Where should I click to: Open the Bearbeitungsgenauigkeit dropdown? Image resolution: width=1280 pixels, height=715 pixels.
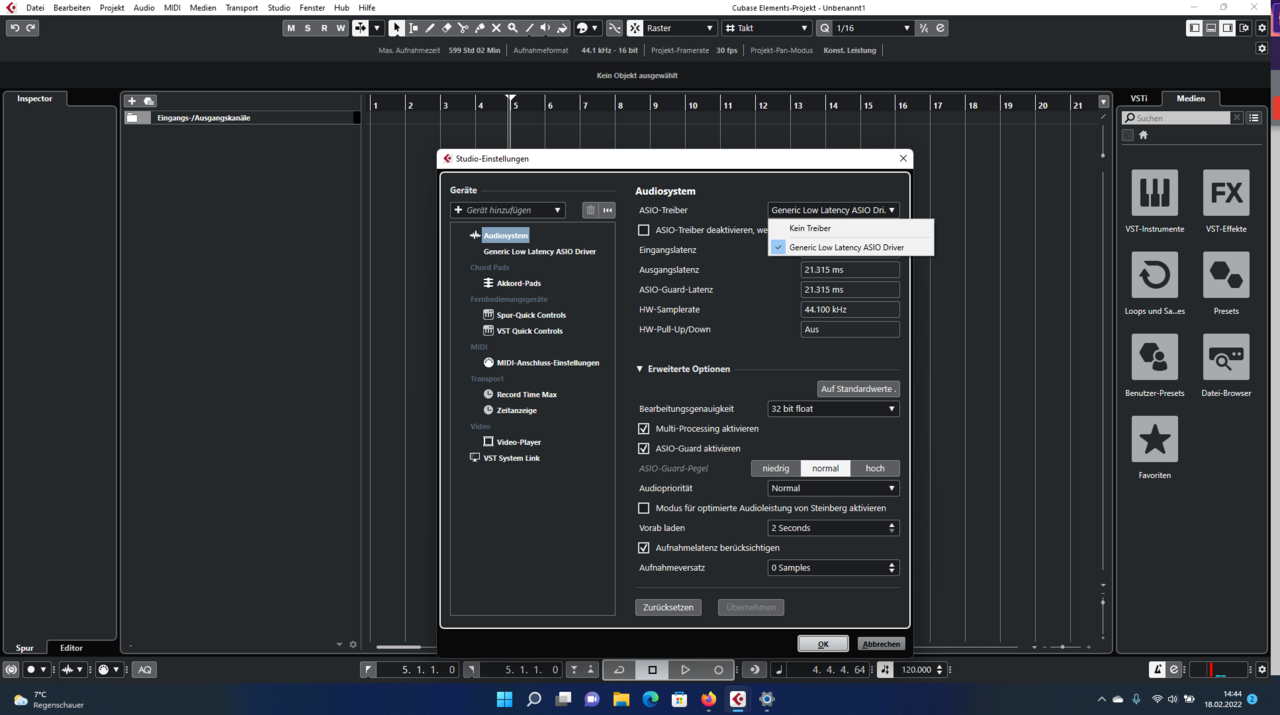click(832, 409)
